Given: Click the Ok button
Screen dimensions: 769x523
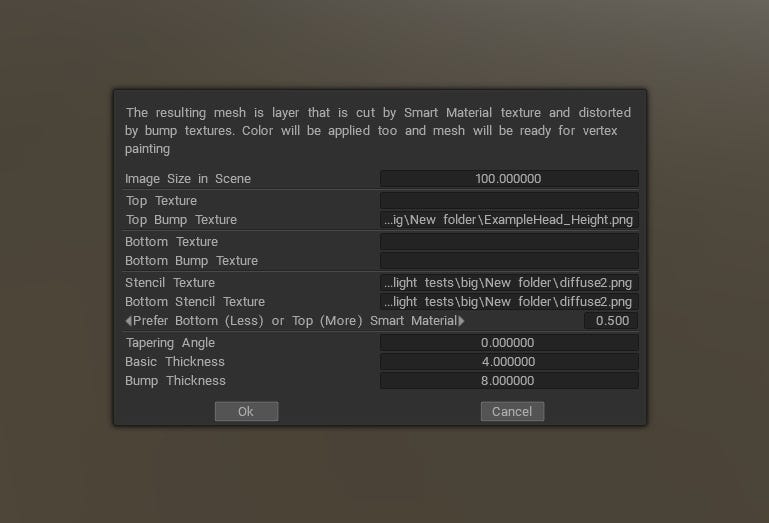Looking at the screenshot, I should pyautogui.click(x=246, y=411).
